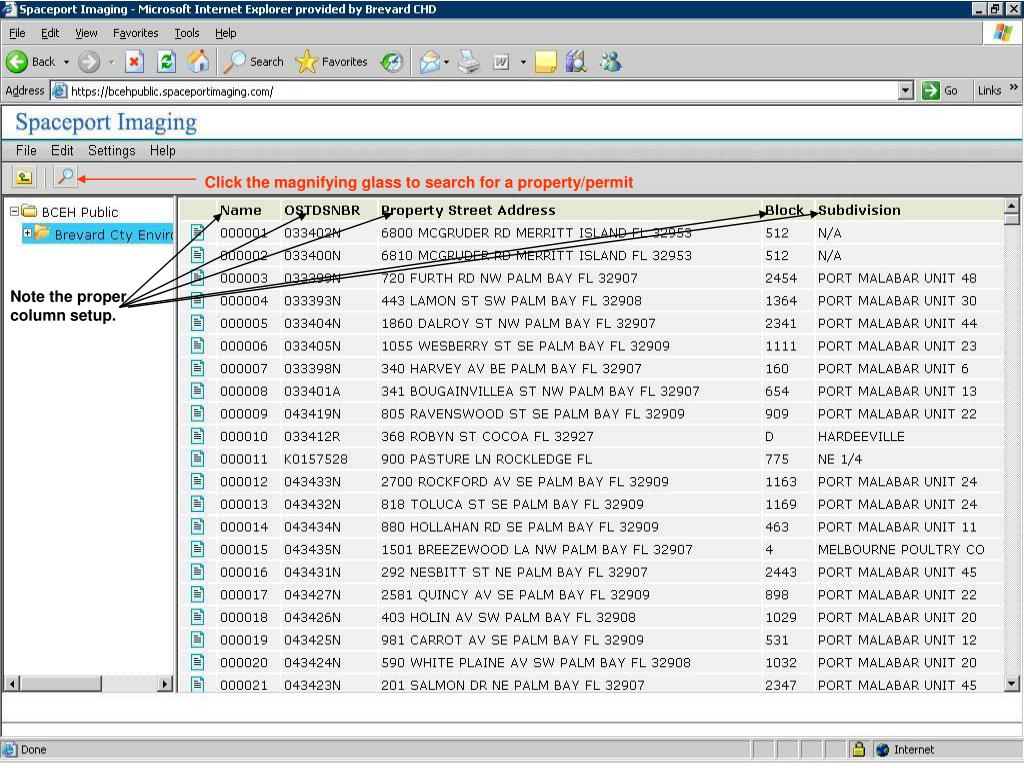This screenshot has height=768, width=1024.
Task: Click the up-folder icon in Spaceport toolbar
Action: tap(24, 176)
